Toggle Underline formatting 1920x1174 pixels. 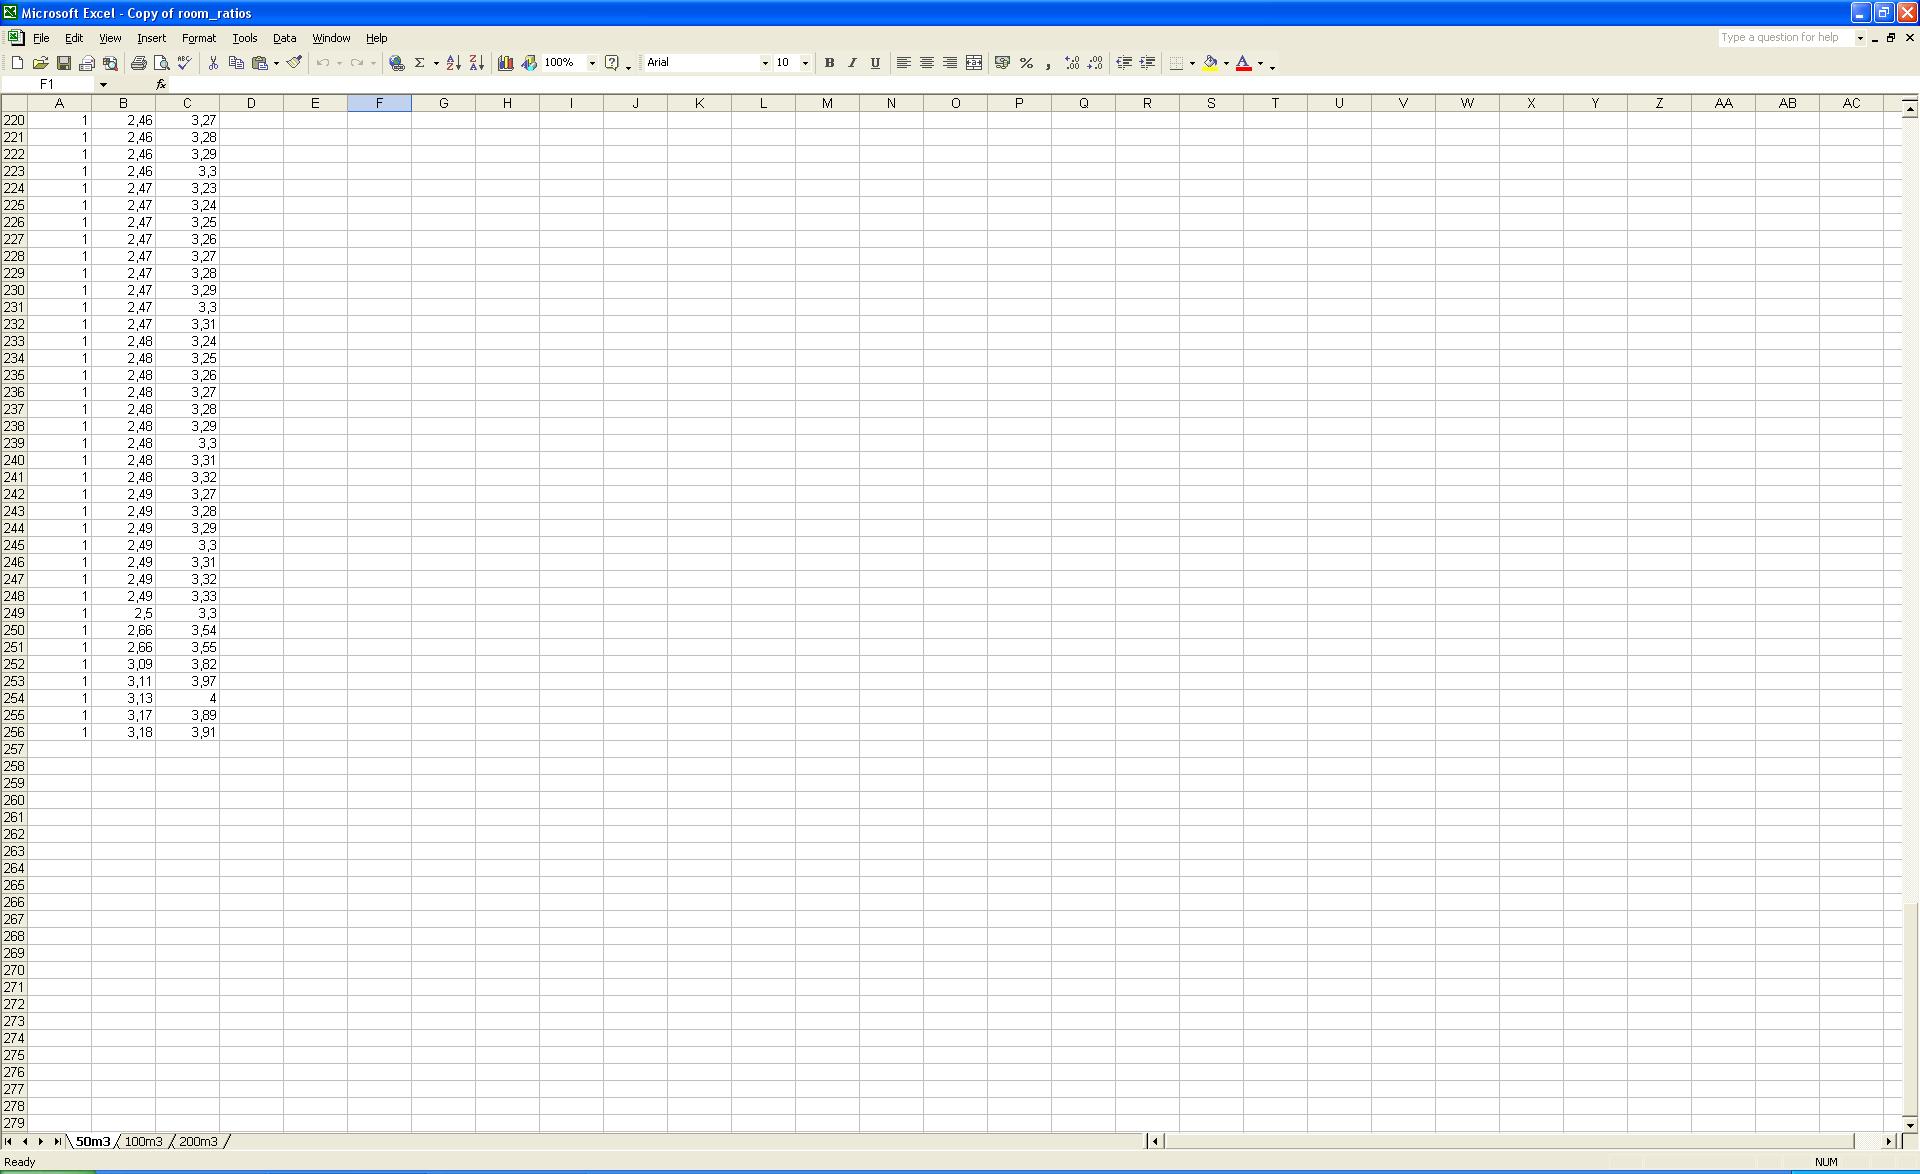[x=875, y=63]
